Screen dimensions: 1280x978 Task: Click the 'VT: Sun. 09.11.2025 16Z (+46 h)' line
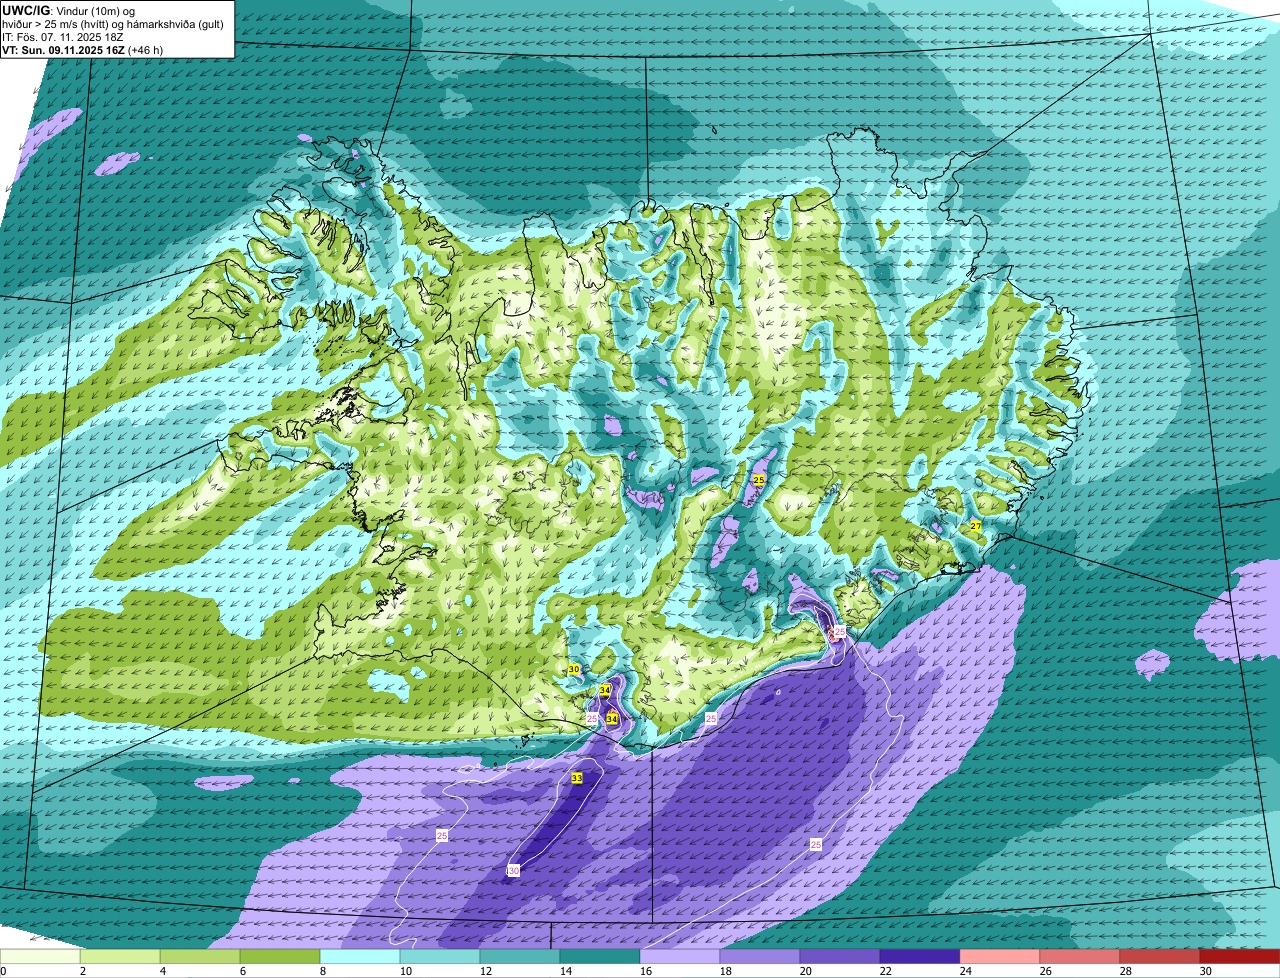[x=83, y=50]
